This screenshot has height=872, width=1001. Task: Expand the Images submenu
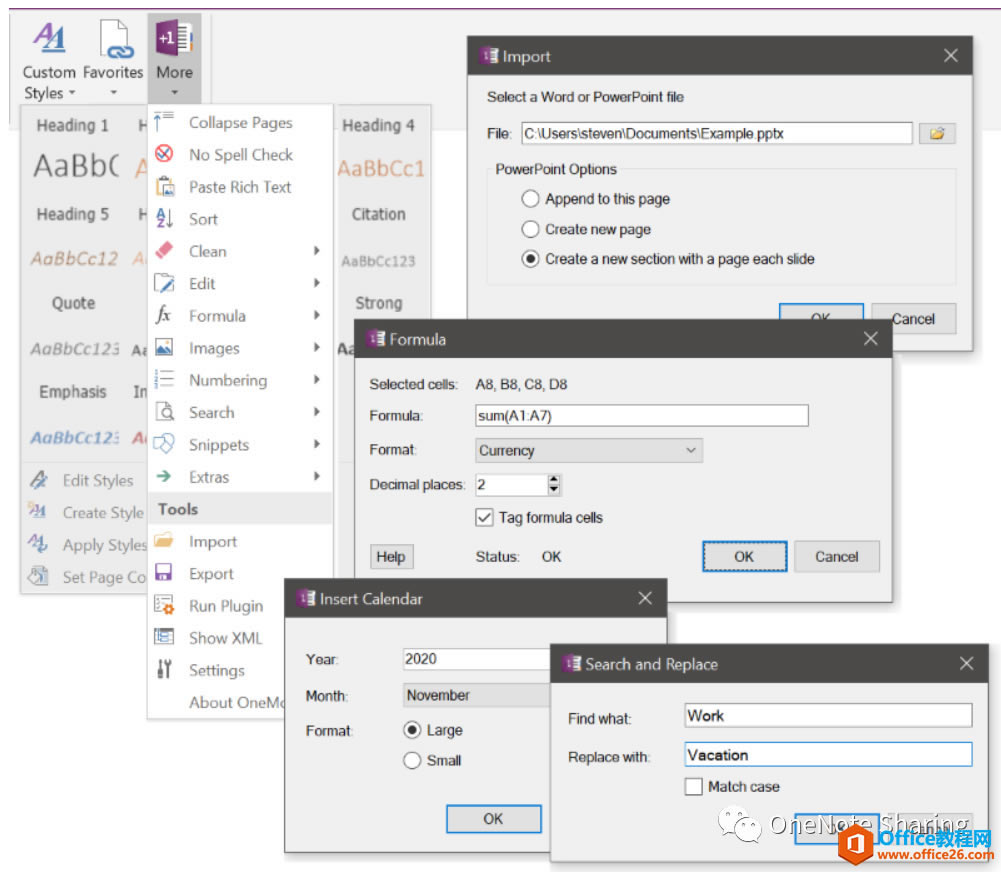pos(214,348)
